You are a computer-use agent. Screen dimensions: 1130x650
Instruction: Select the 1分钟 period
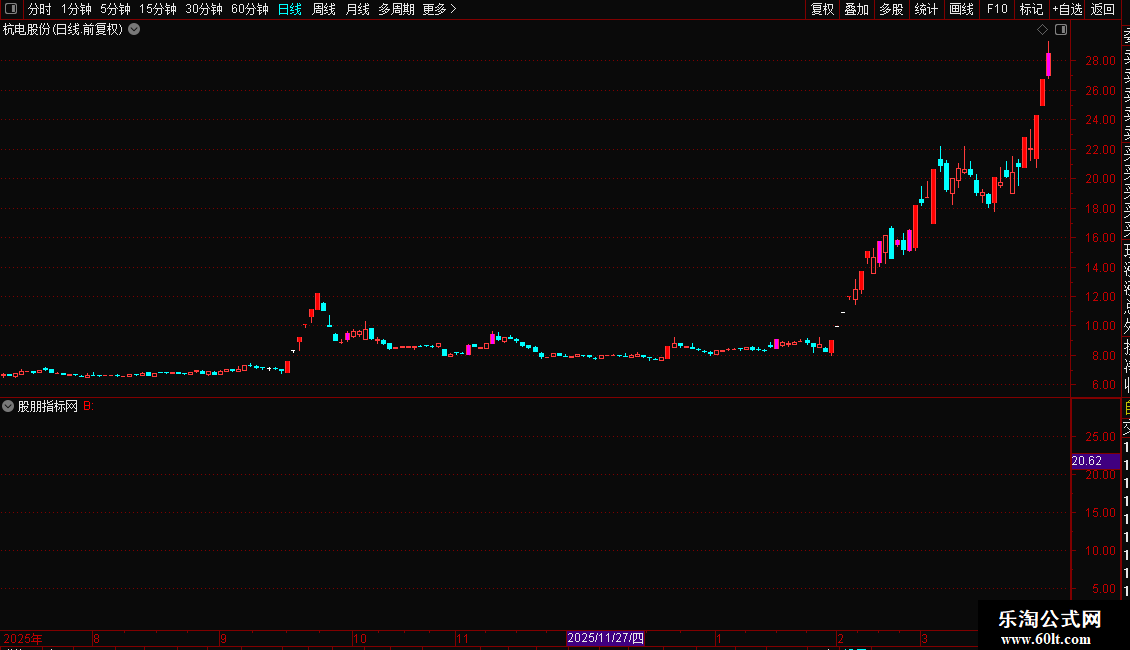[76, 9]
